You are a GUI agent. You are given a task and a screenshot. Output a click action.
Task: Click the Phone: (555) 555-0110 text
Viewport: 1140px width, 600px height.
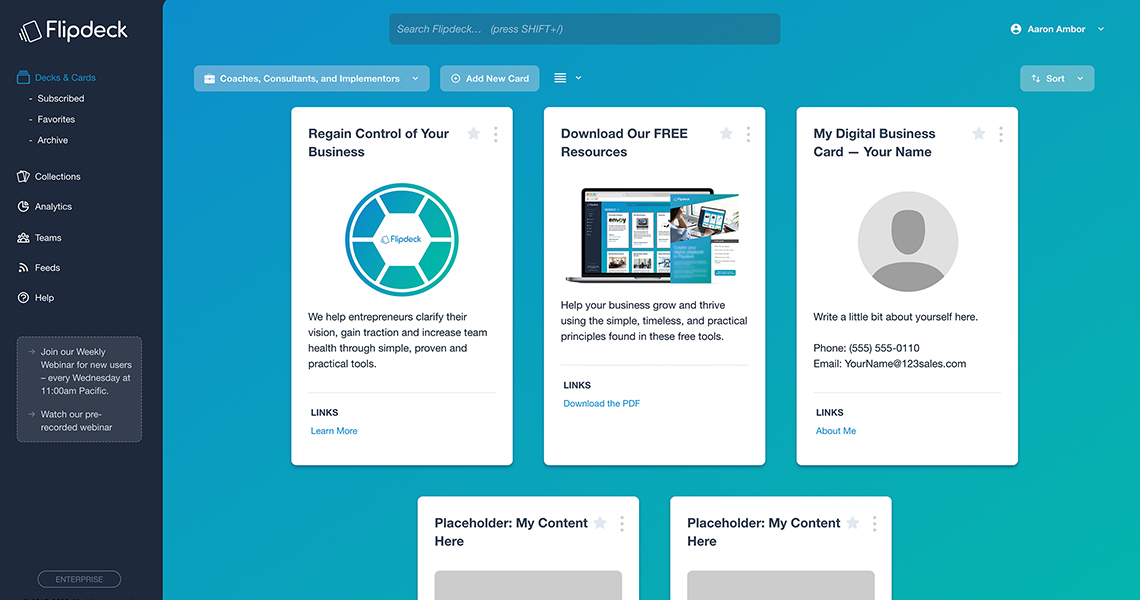(866, 348)
